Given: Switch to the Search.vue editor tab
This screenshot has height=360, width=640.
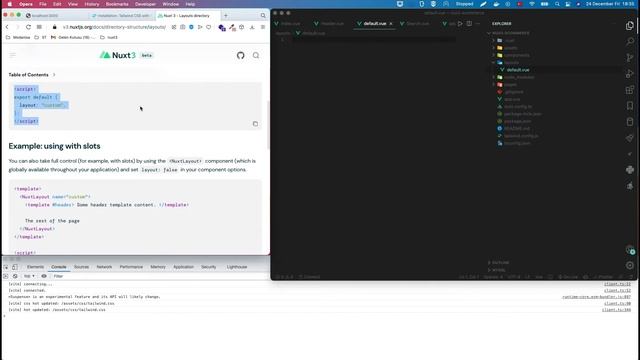Looking at the screenshot, I should (x=417, y=24).
